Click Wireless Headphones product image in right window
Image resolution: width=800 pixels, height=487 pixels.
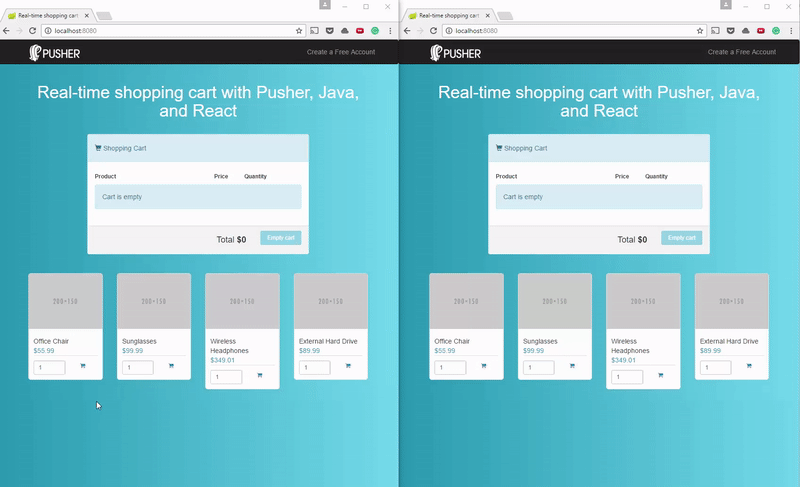pos(643,301)
